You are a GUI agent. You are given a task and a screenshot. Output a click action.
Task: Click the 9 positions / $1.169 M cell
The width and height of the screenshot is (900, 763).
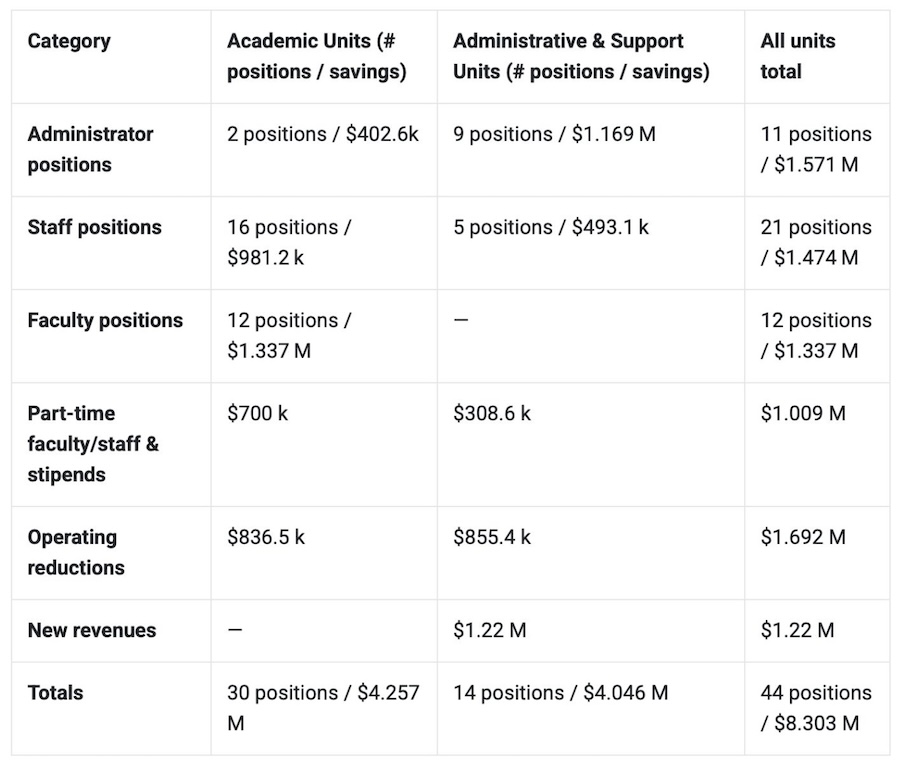[x=554, y=134]
